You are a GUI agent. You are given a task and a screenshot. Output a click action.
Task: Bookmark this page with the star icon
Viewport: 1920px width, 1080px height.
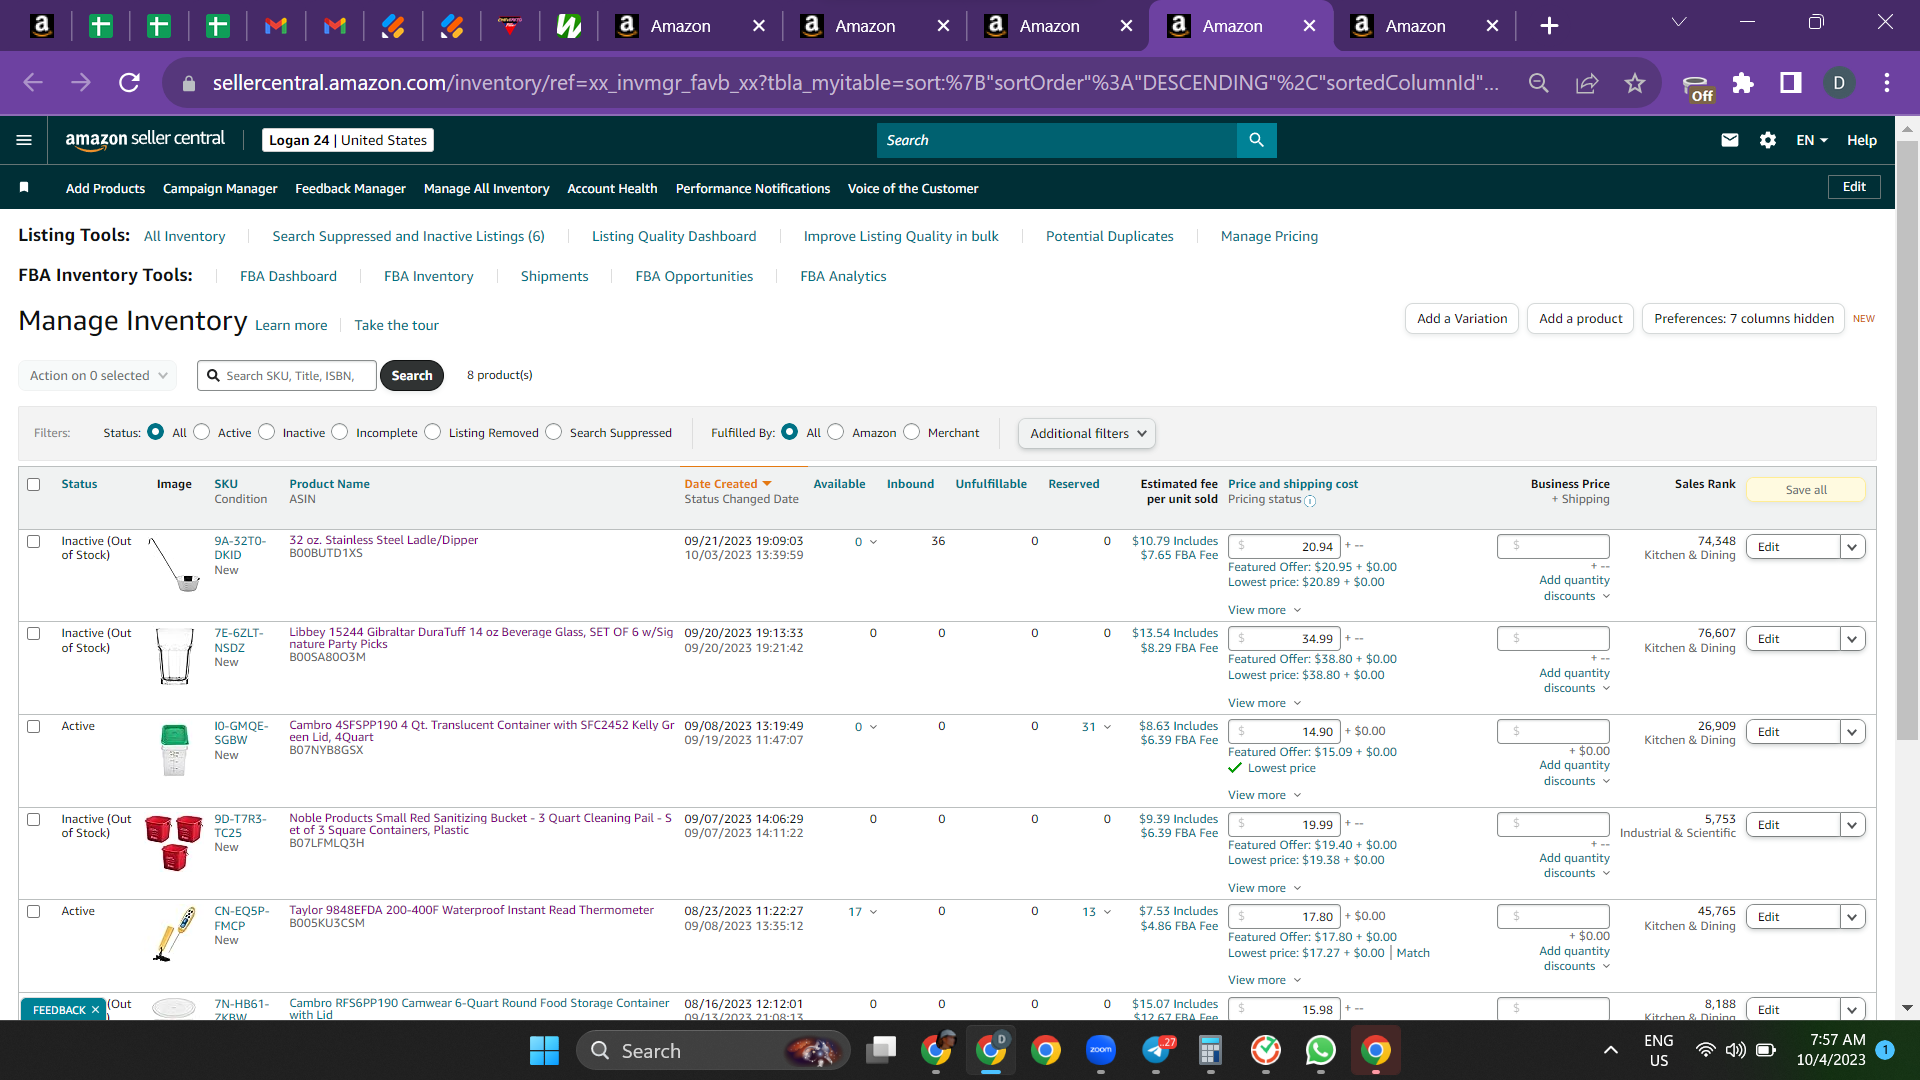1634,83
